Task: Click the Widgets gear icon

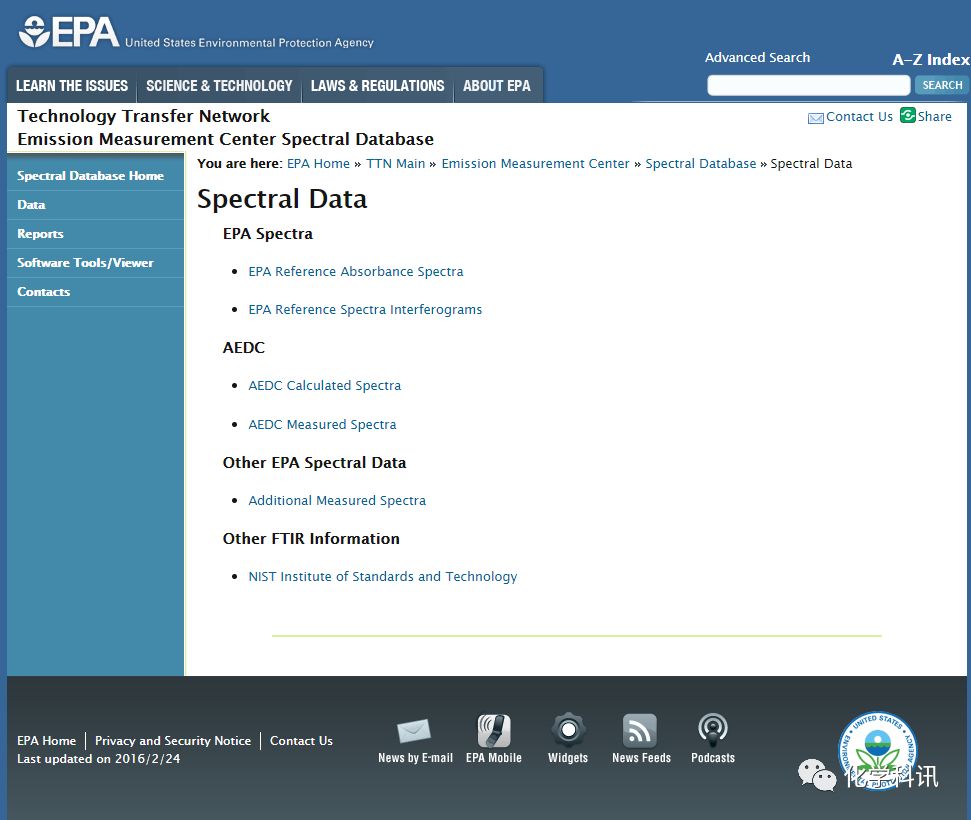Action: [x=568, y=731]
